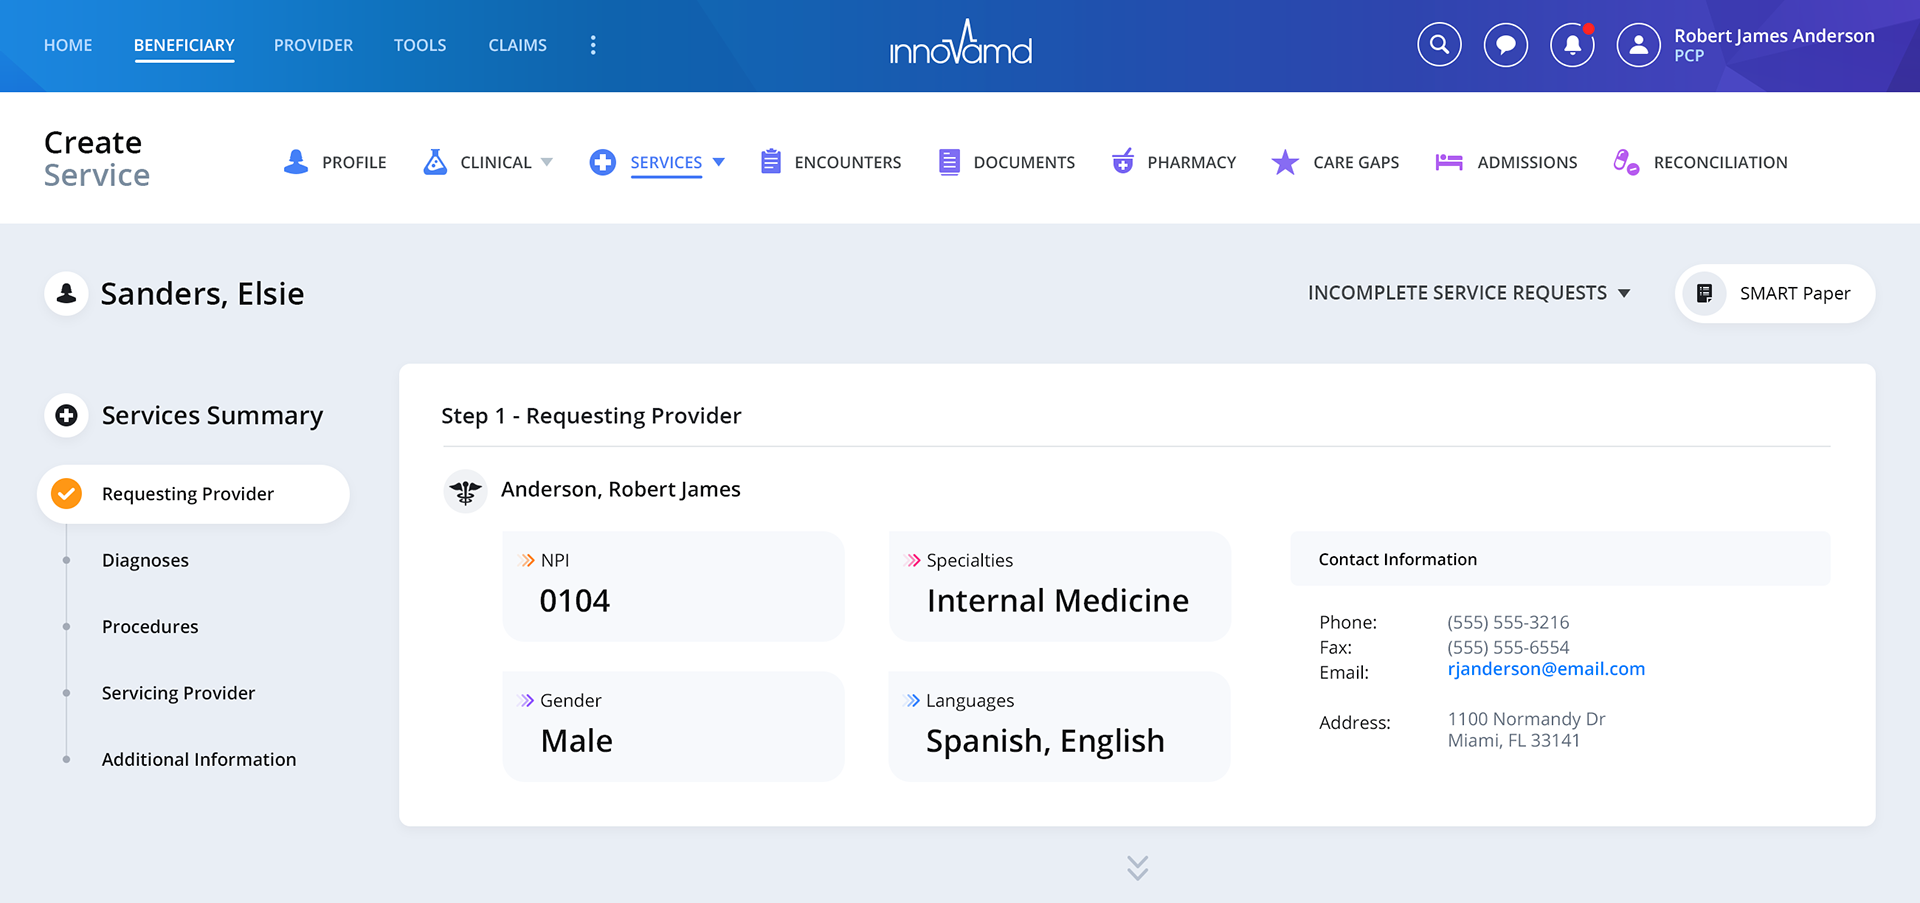This screenshot has width=1920, height=903.
Task: Open Incomplete Service Requests dropdown
Action: (x=1469, y=293)
